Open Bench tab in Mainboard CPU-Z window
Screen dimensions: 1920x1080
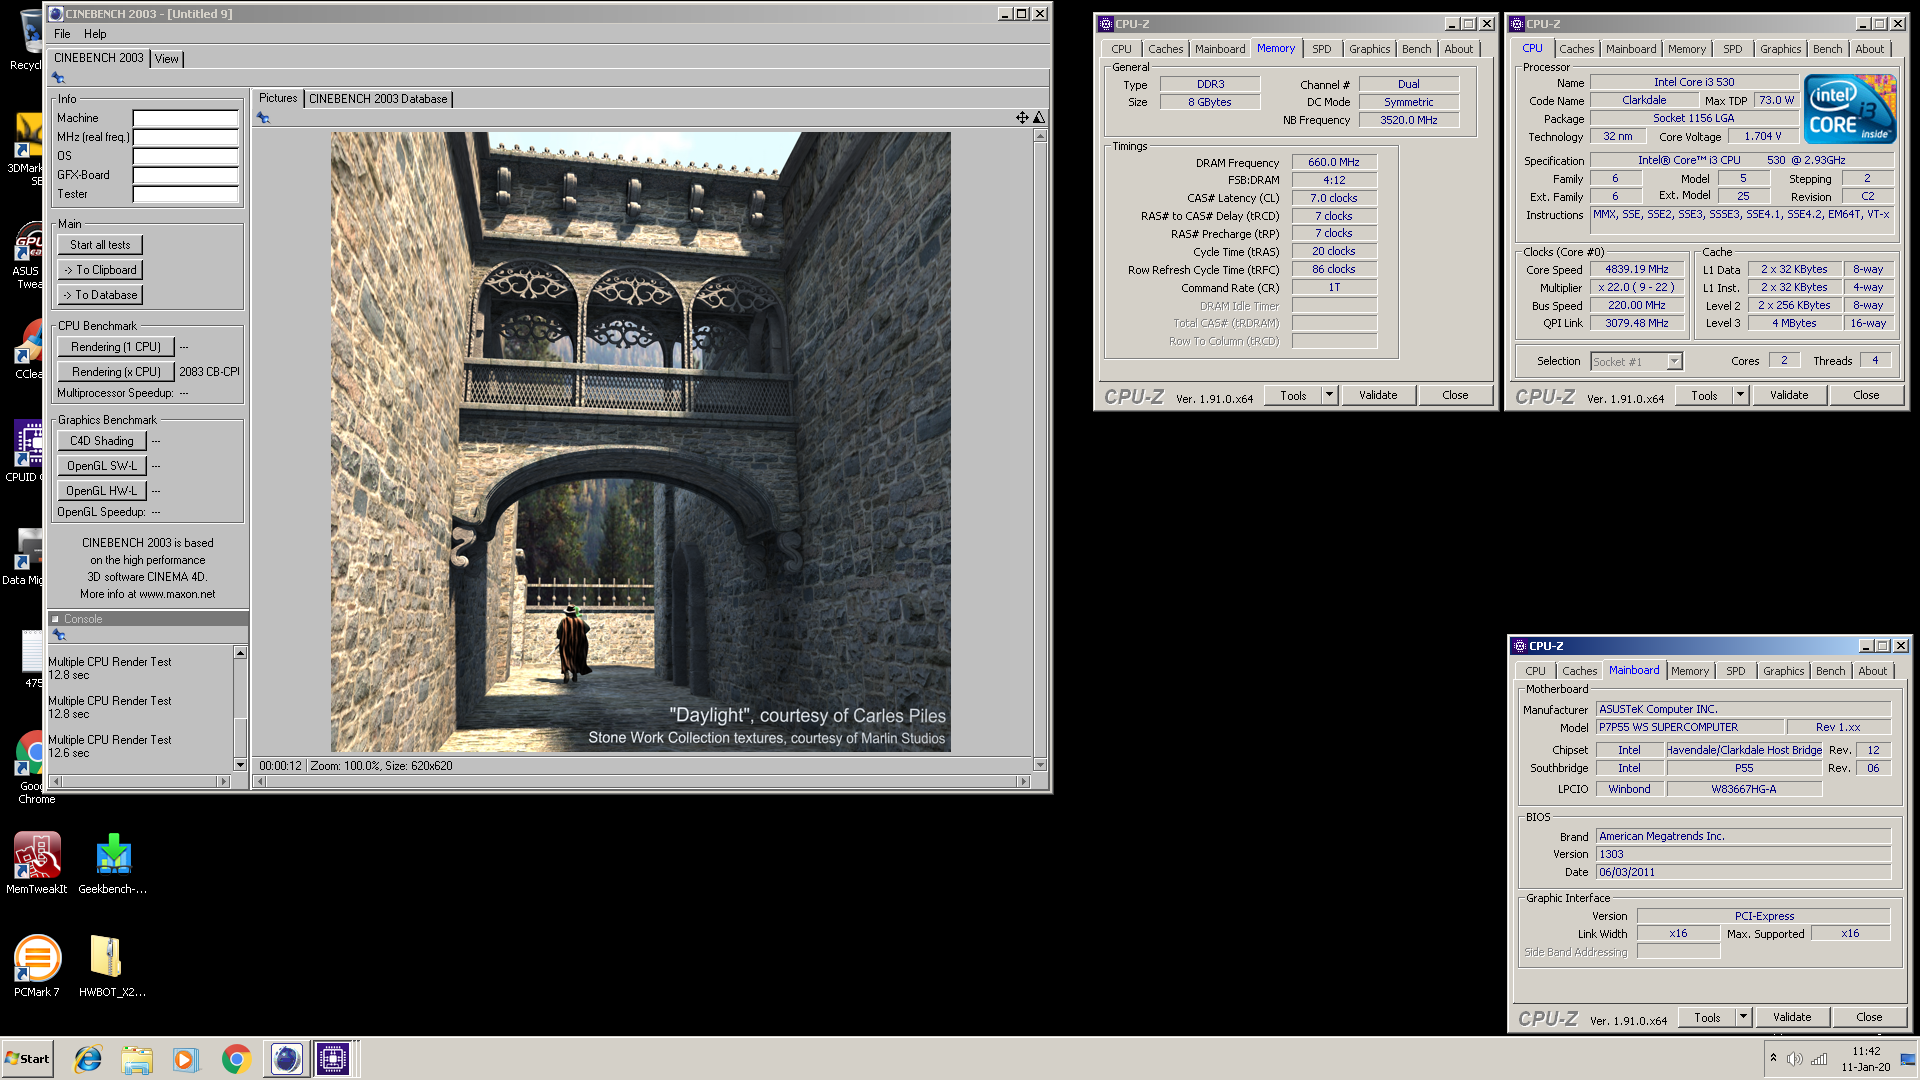tap(1830, 671)
